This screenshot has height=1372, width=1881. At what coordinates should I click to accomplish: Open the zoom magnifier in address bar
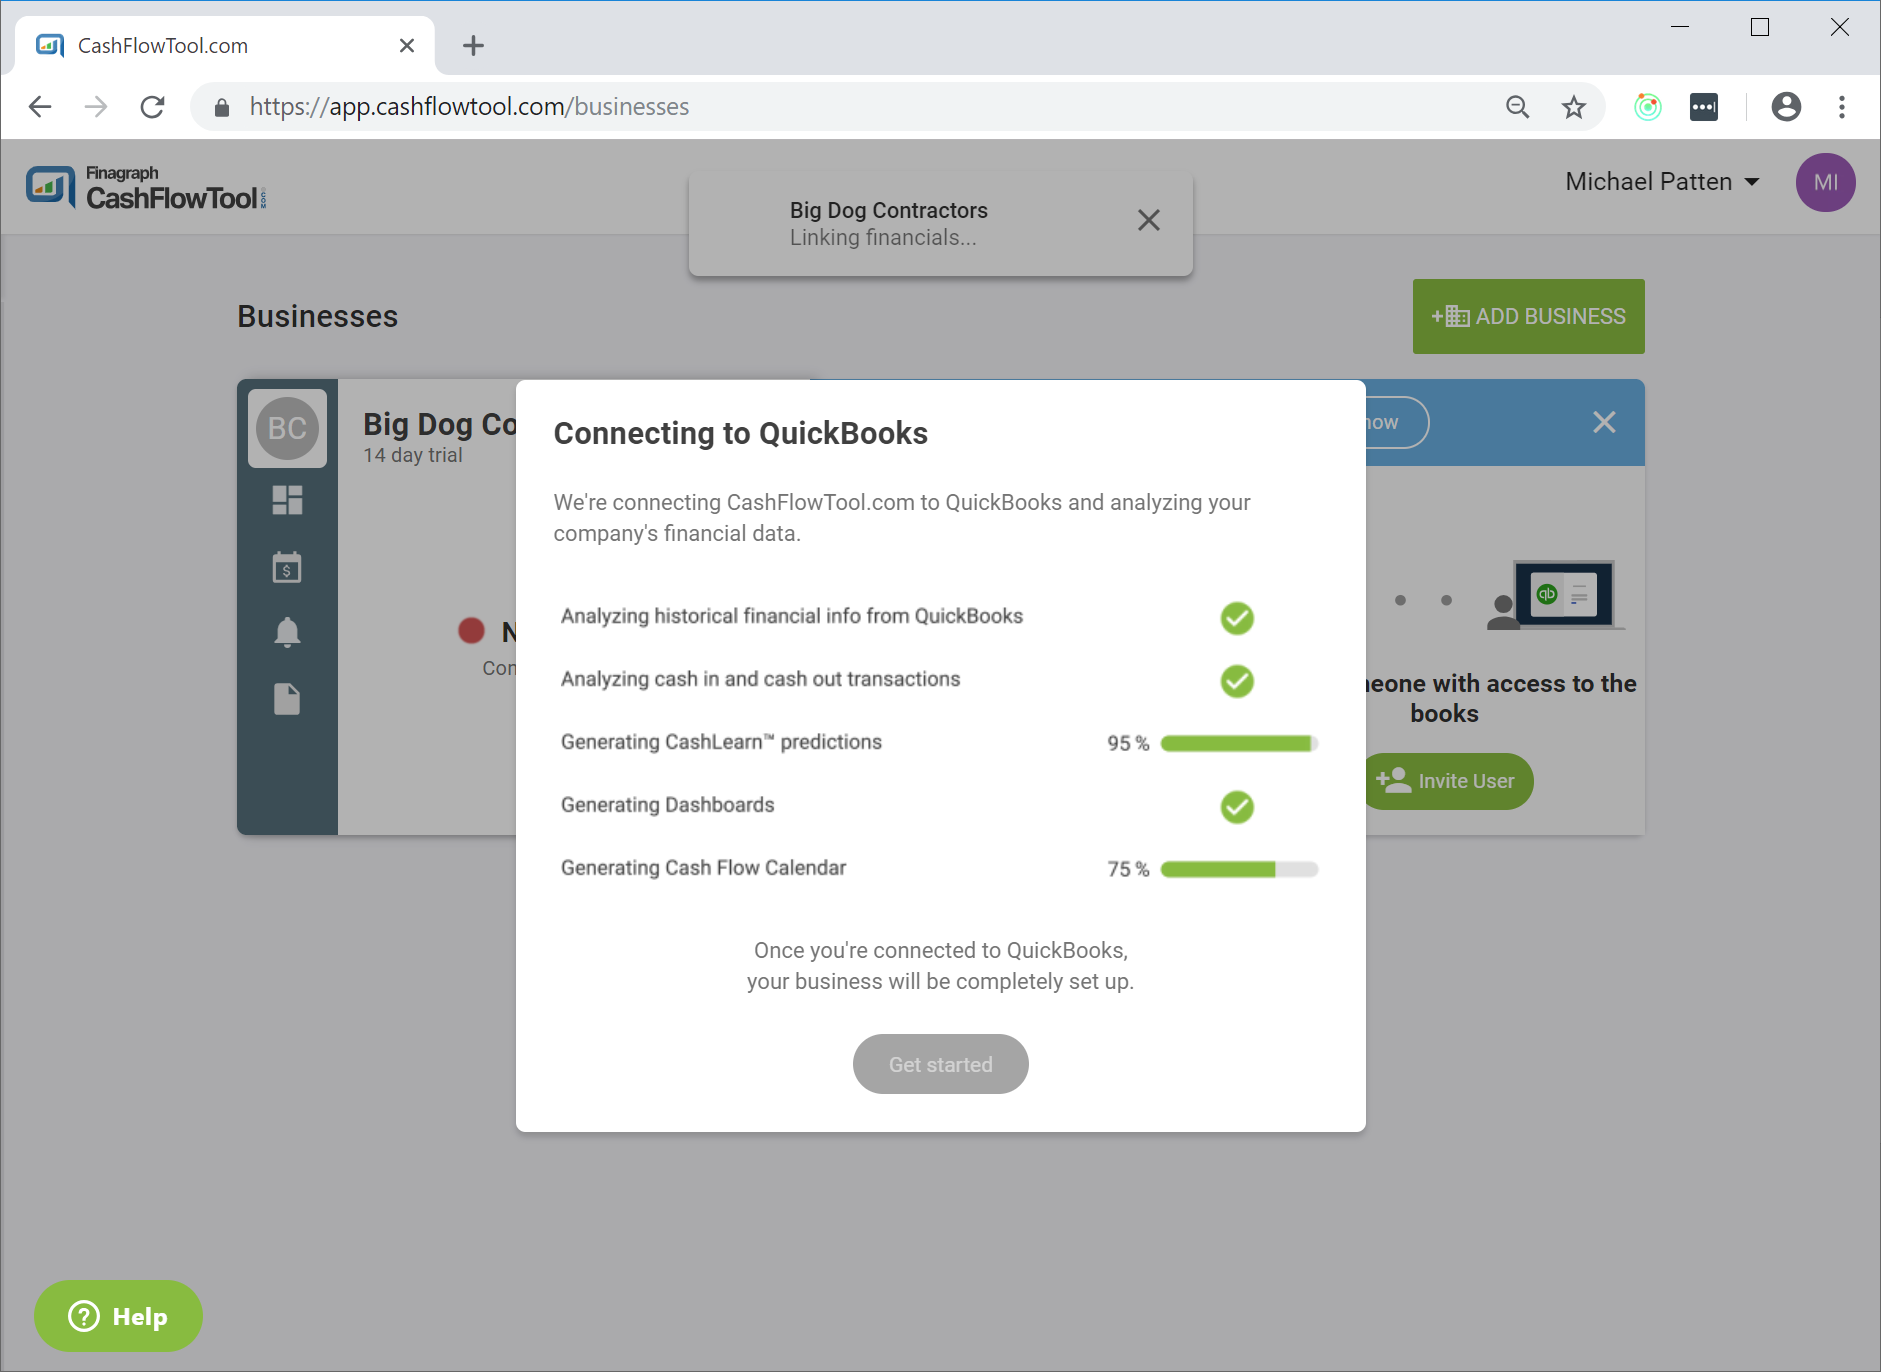click(1518, 107)
